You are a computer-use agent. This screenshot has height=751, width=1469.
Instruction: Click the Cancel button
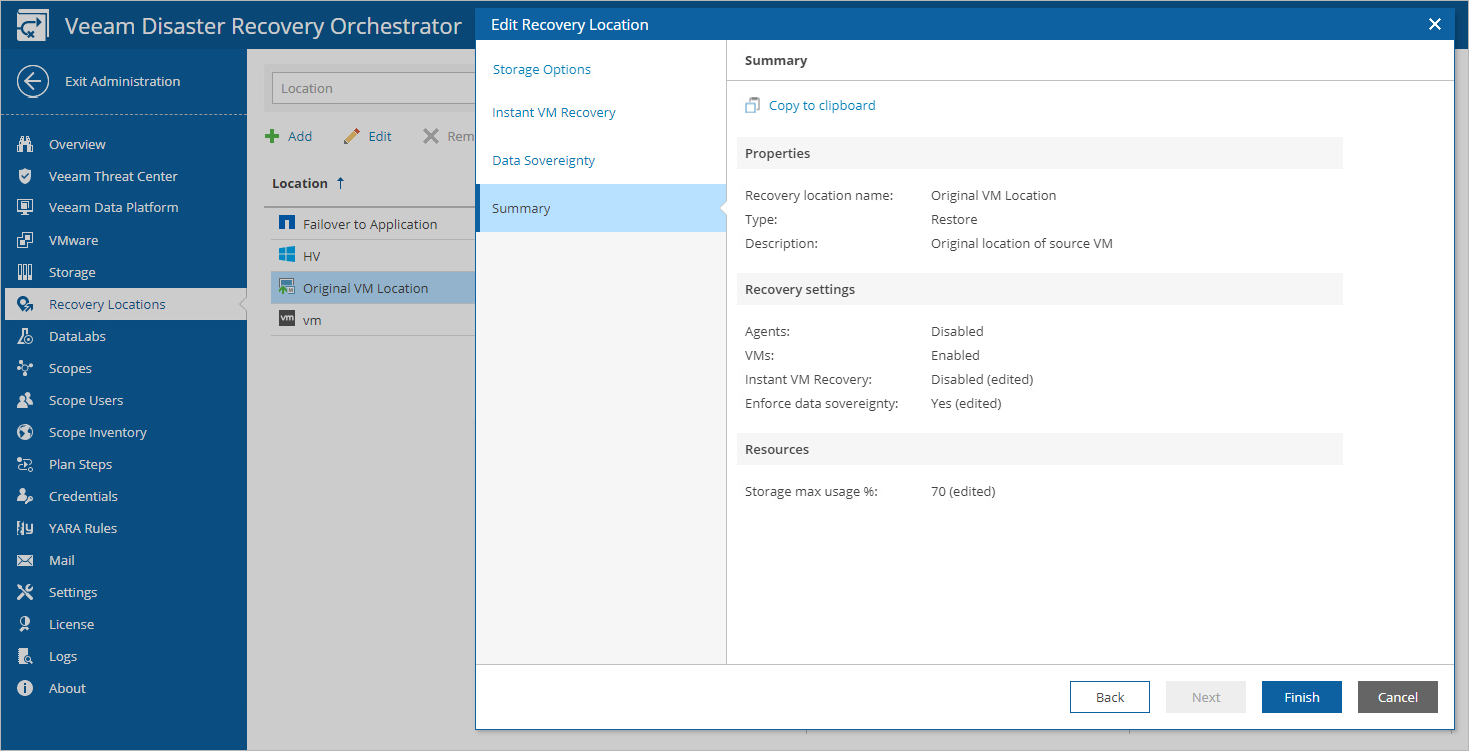(x=1398, y=697)
